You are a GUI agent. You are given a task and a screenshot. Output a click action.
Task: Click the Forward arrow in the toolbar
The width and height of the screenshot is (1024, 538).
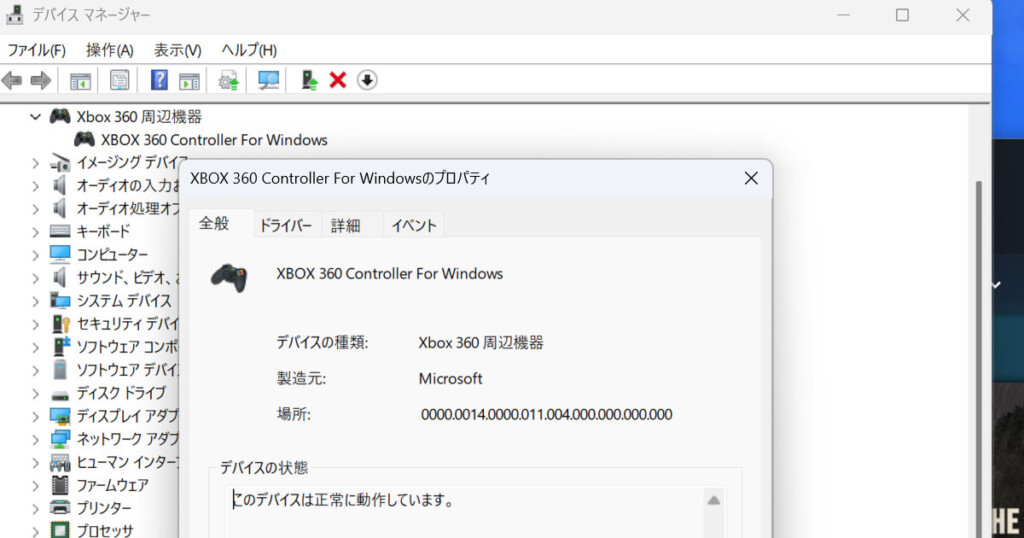tap(40, 80)
